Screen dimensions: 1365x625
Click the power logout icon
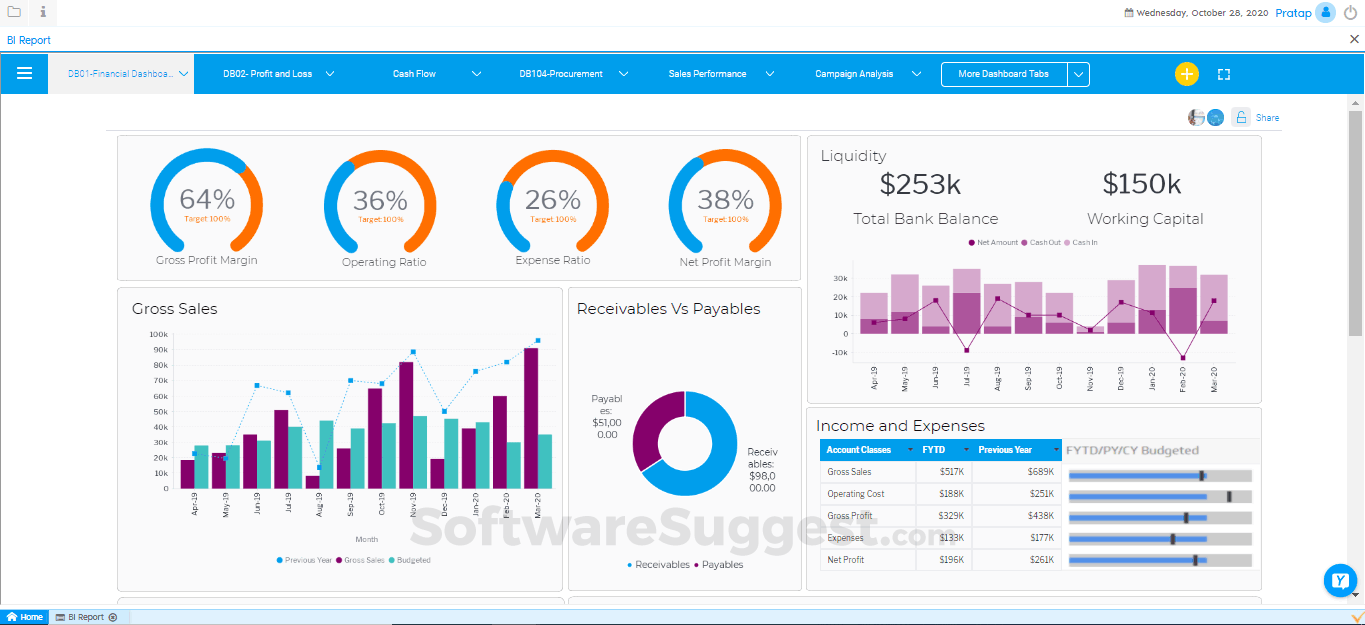coord(1351,13)
